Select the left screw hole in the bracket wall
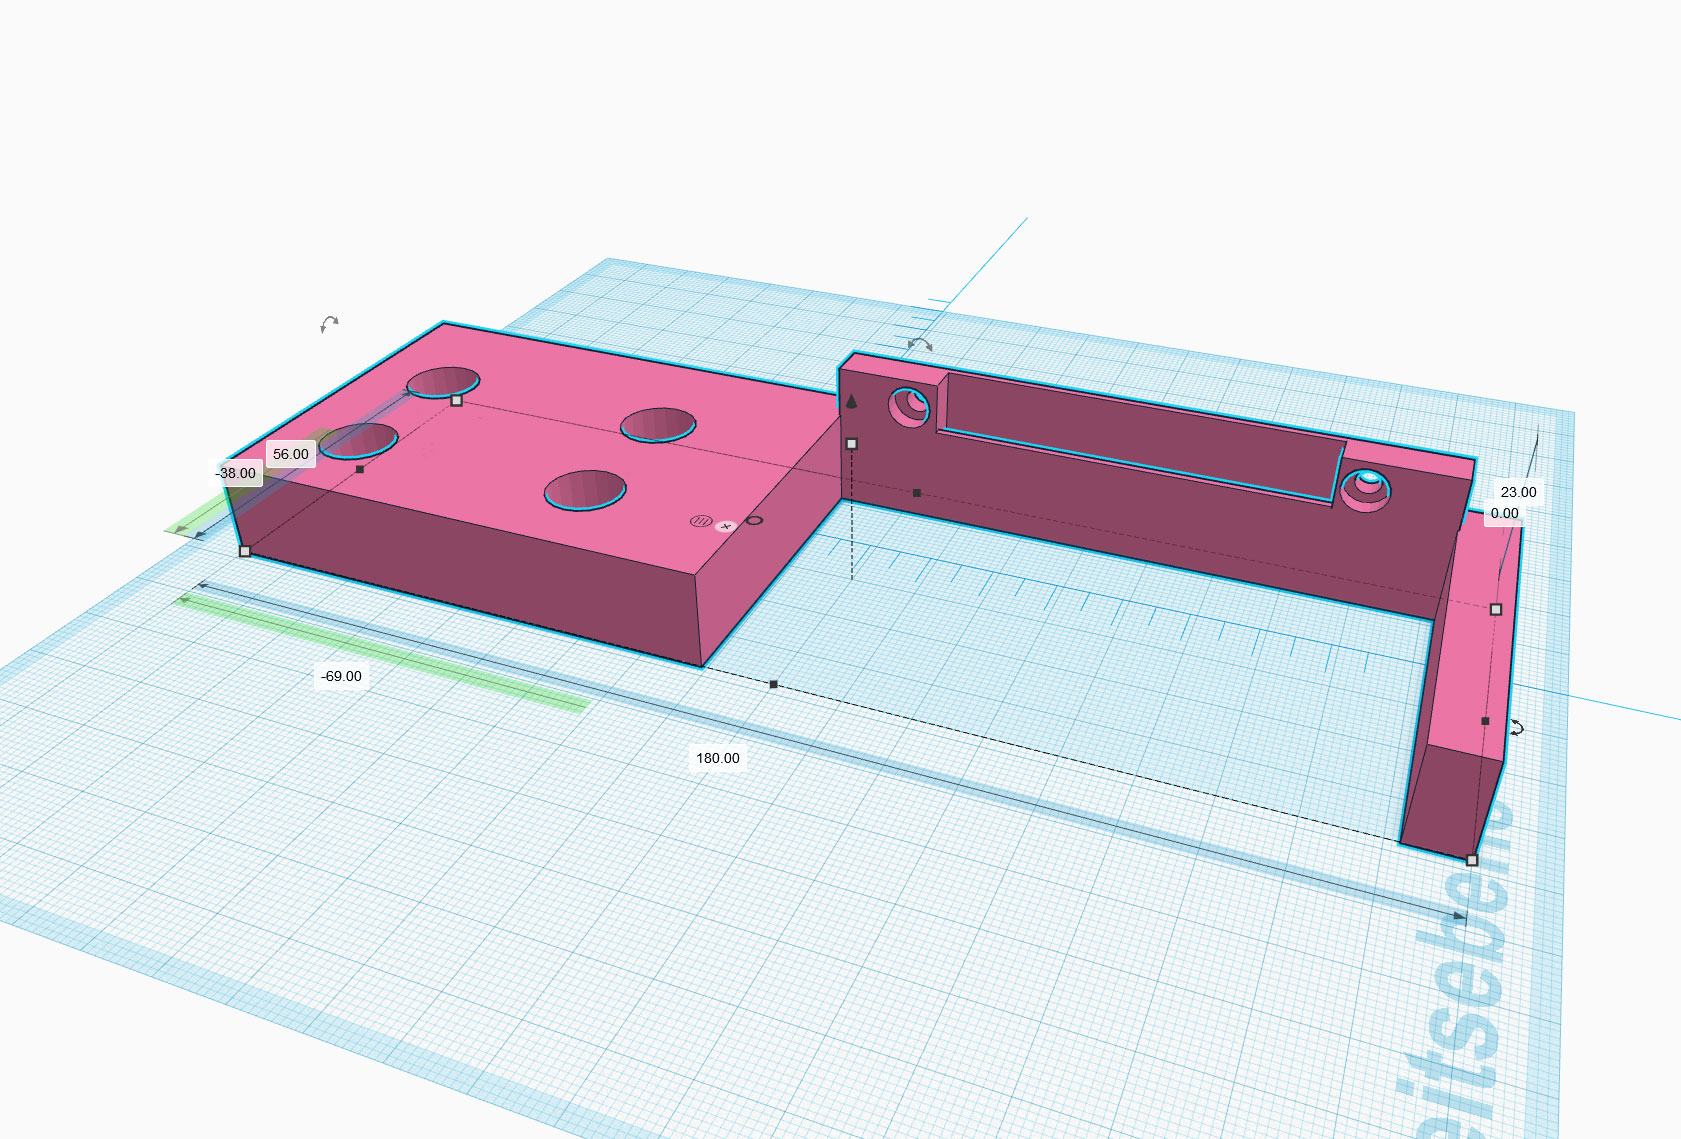The image size is (1681, 1139). 909,406
